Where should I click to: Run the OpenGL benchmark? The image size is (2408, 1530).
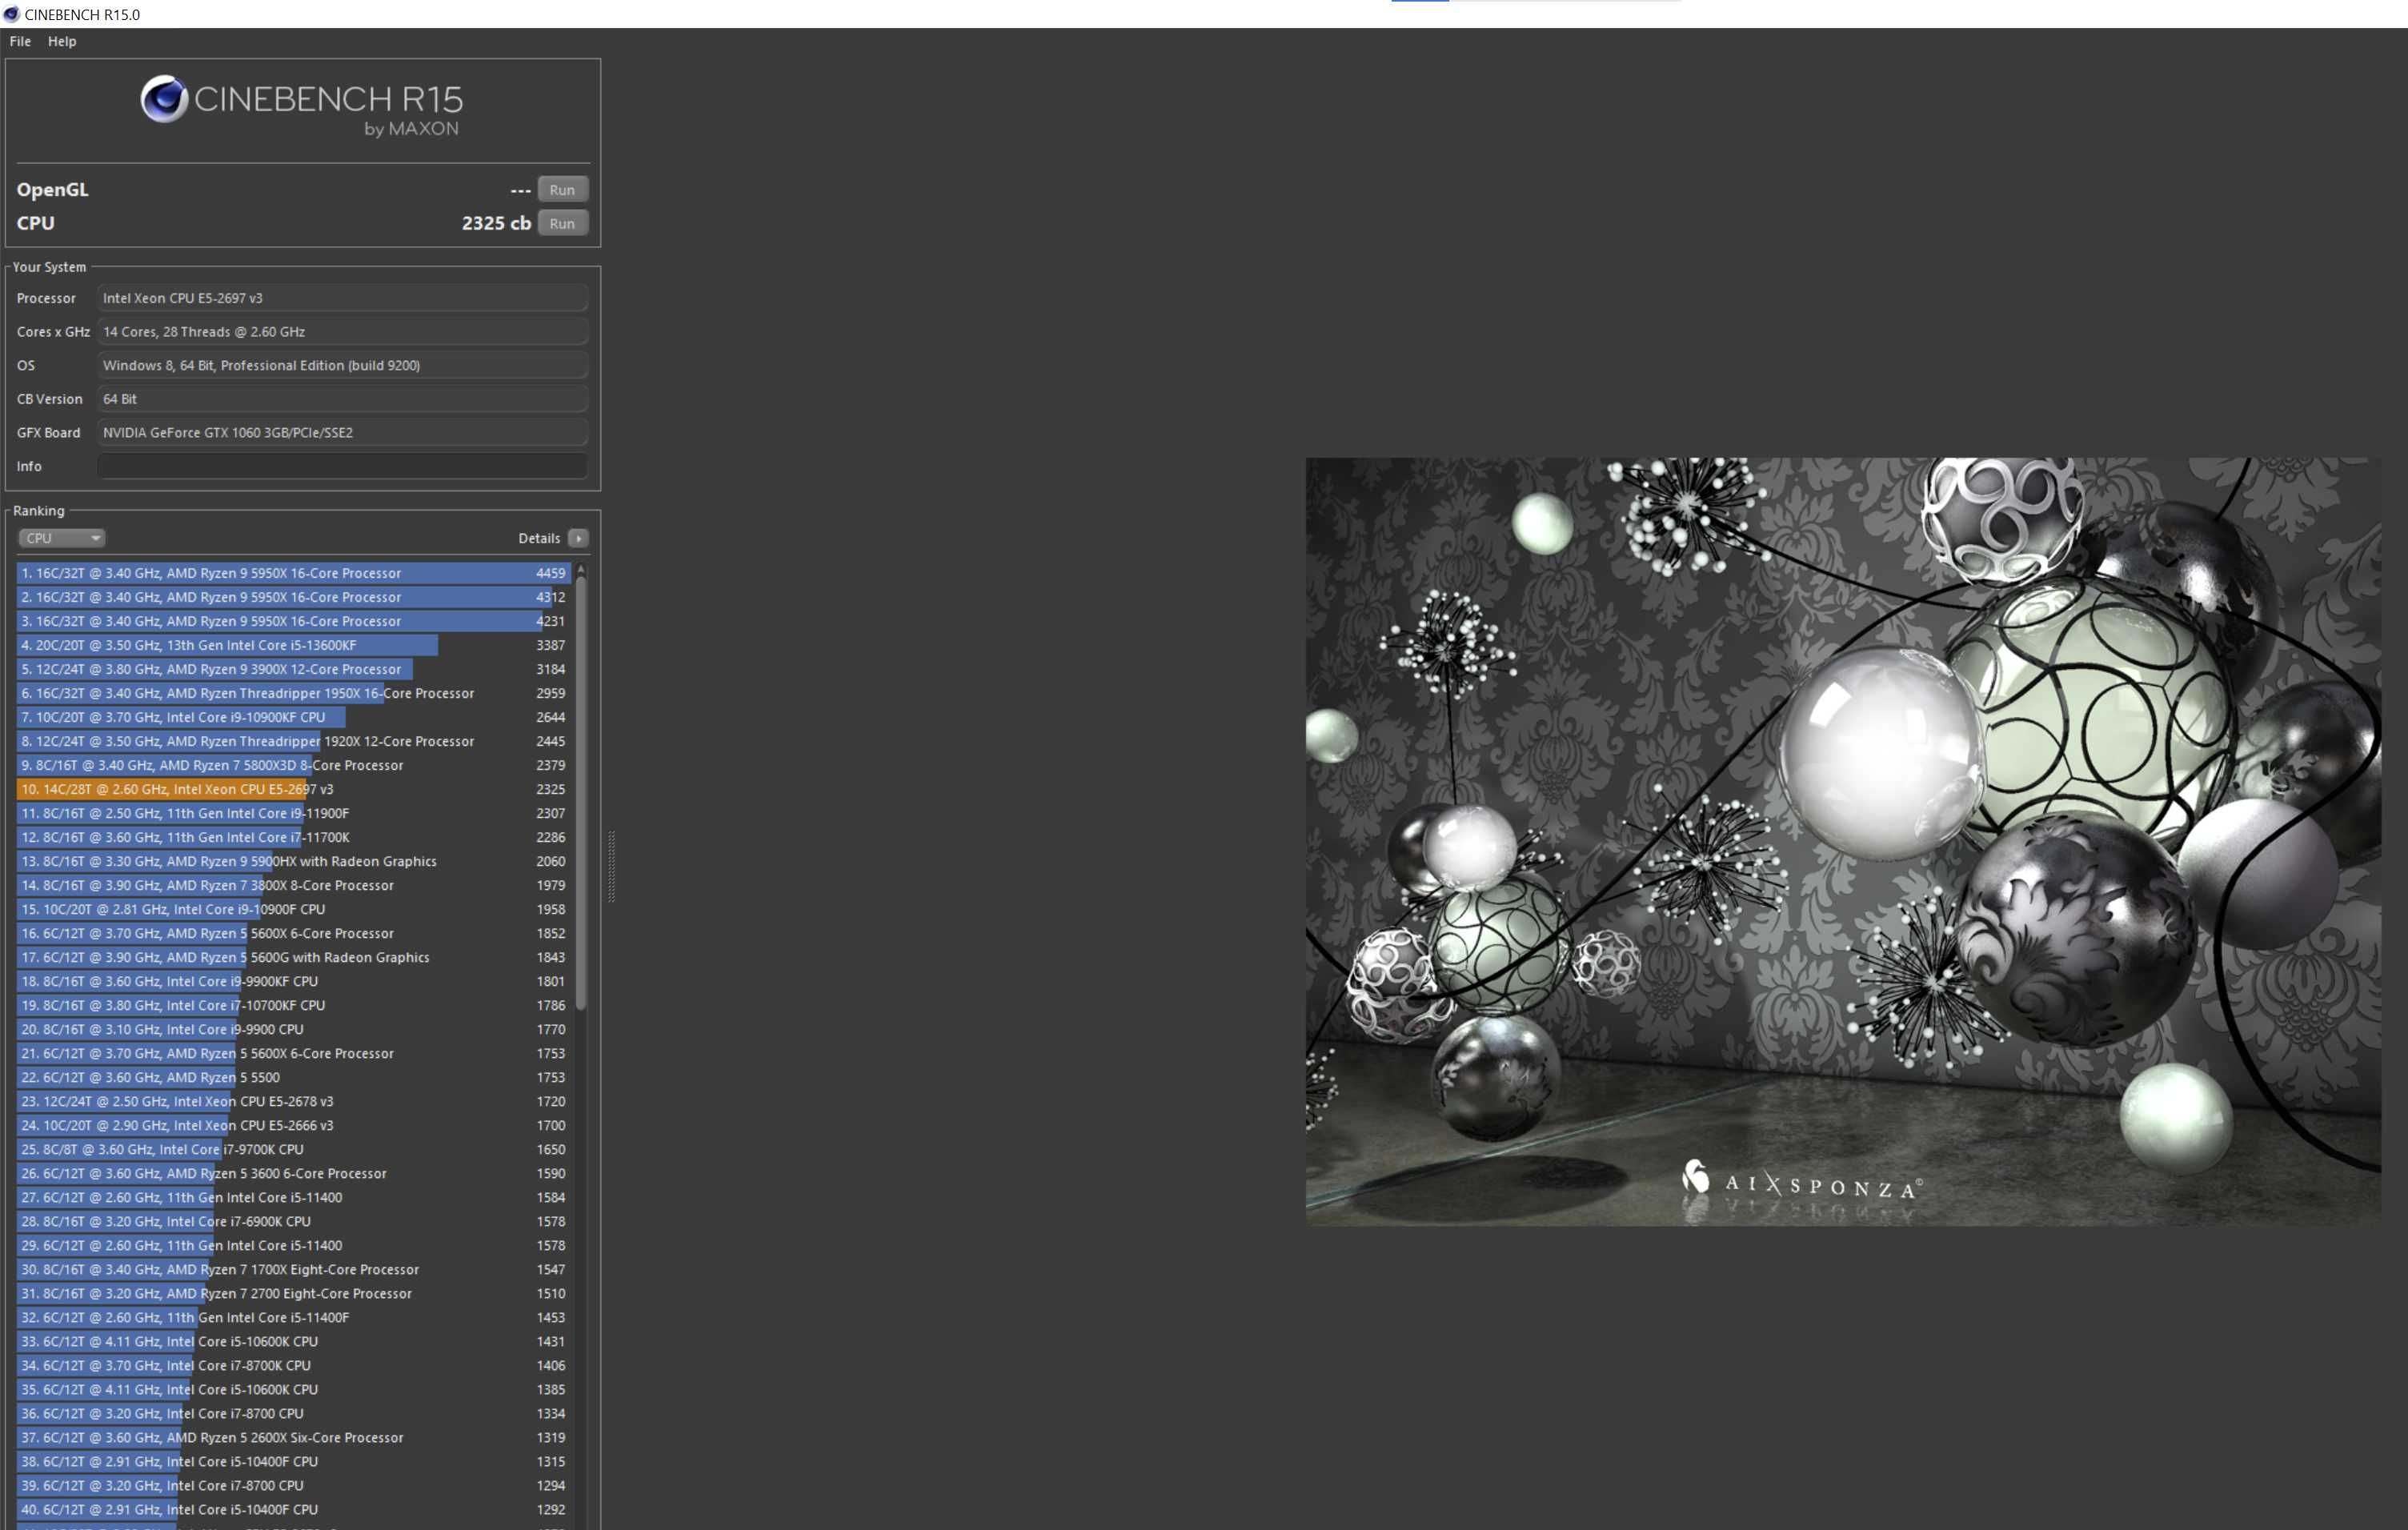coord(562,190)
